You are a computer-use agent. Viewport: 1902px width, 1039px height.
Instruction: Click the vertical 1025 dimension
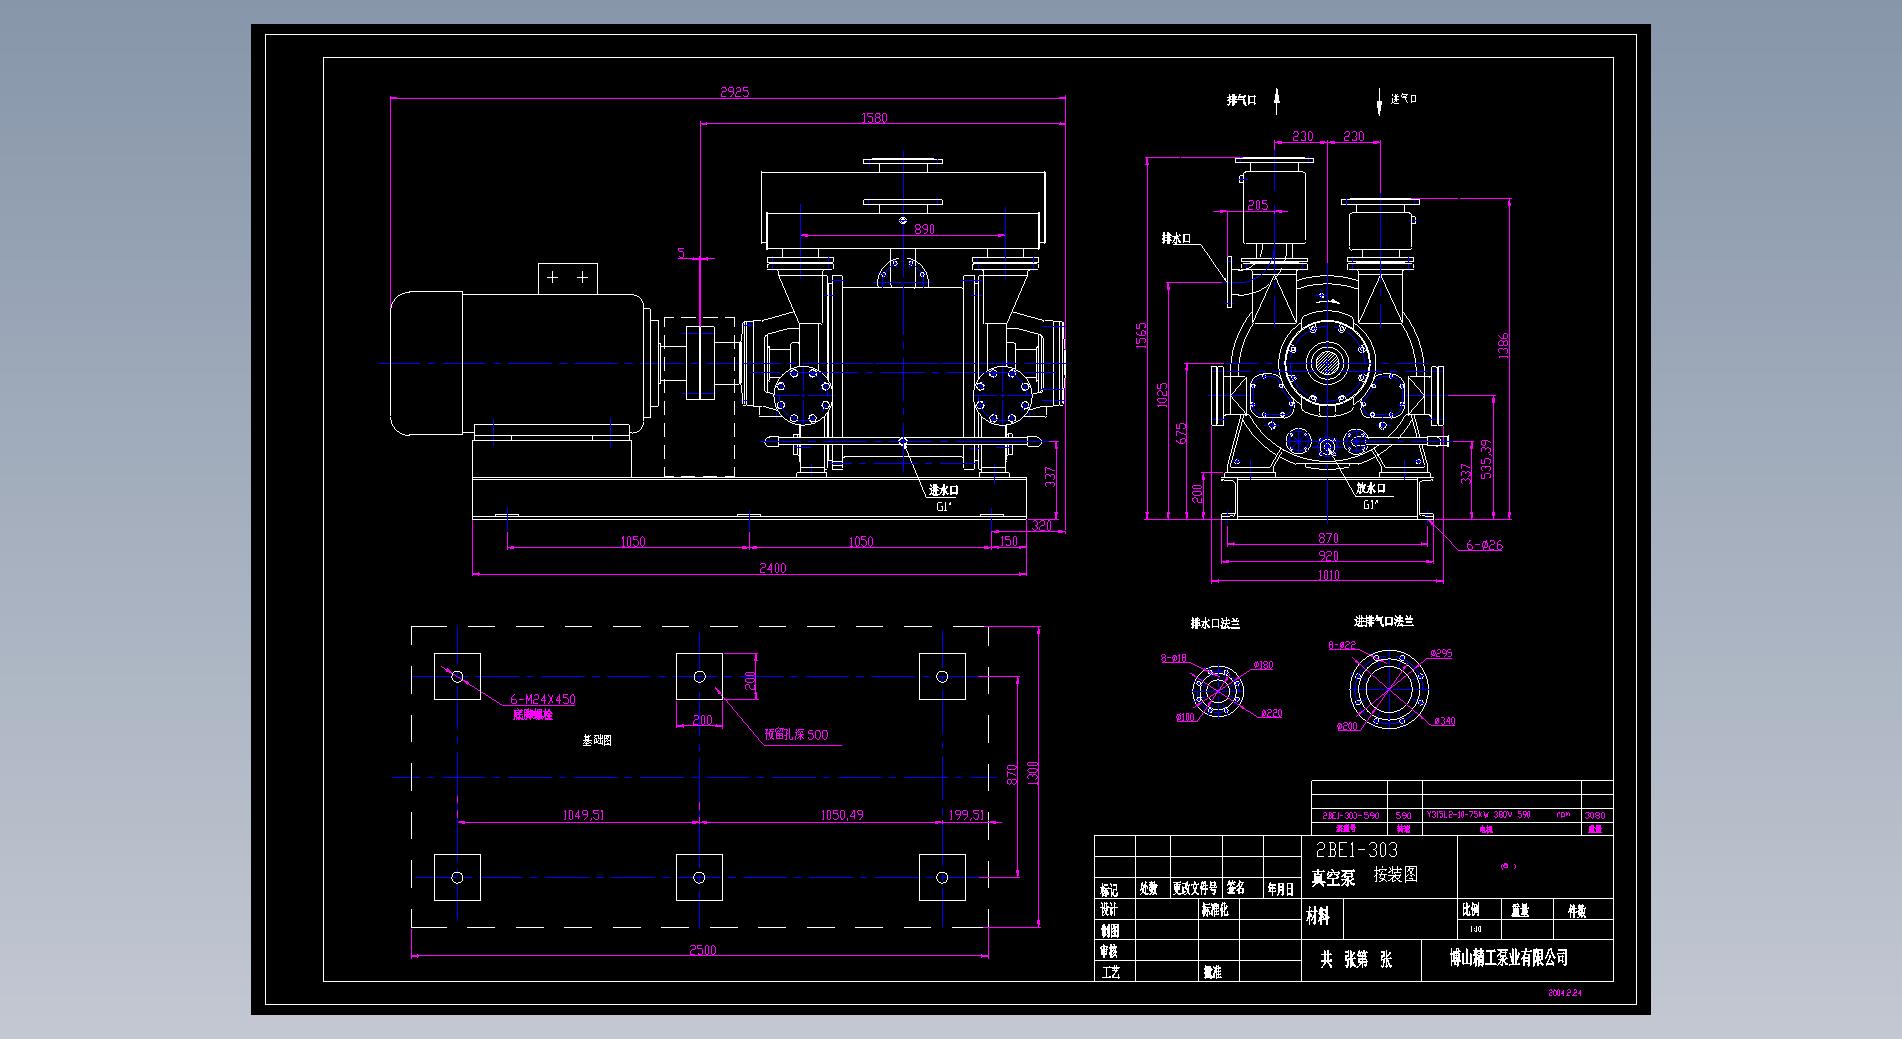pos(1162,396)
